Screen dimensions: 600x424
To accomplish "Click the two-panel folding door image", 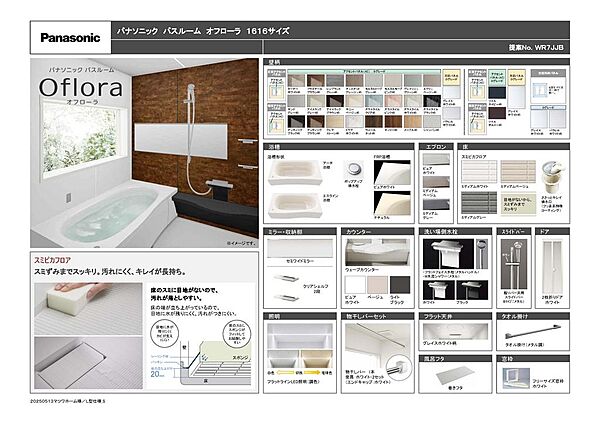I will point(552,267).
